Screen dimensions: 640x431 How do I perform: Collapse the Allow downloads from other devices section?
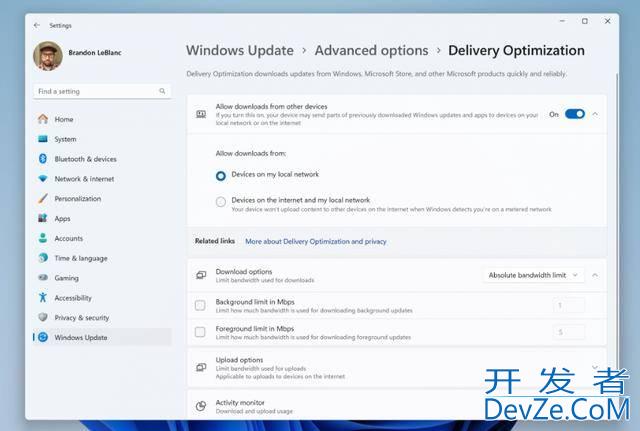point(595,114)
